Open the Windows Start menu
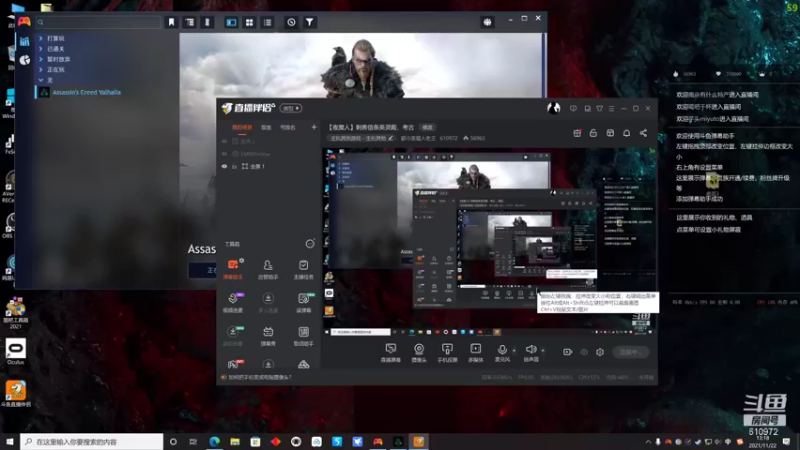Viewport: 800px width, 450px height. coord(10,442)
